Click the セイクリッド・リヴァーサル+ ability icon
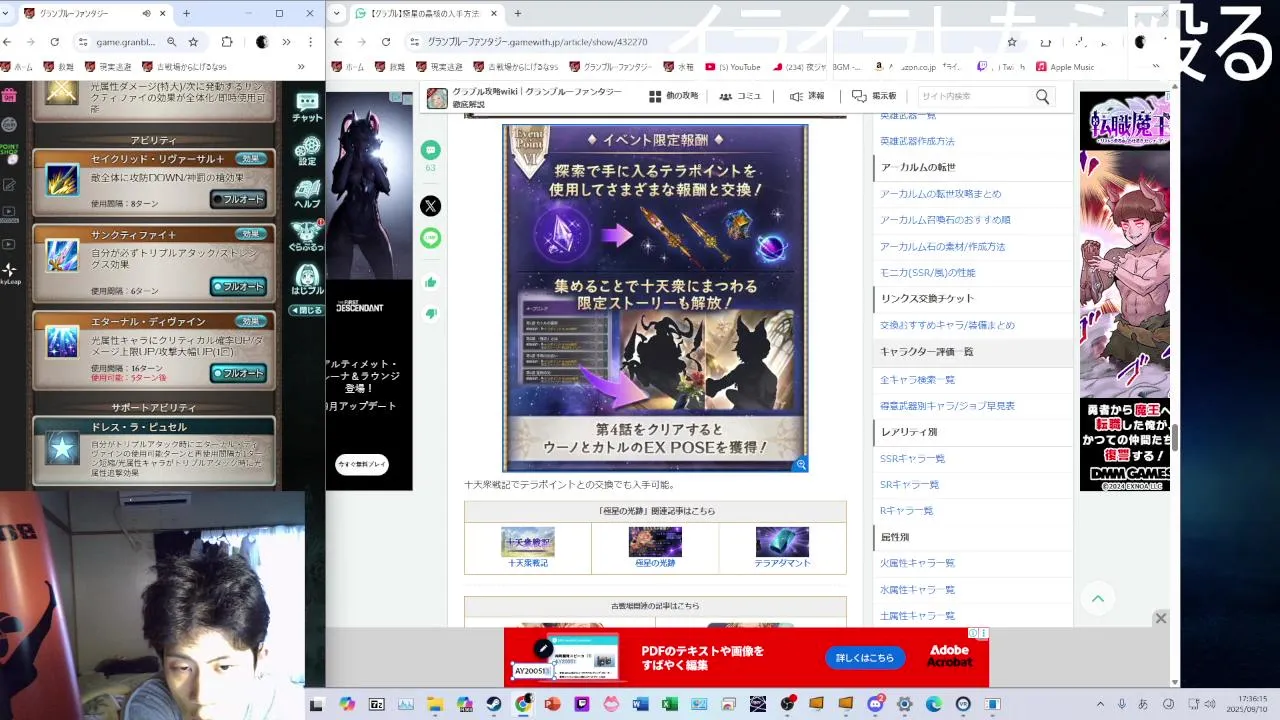This screenshot has height=720, width=1280. [62, 181]
